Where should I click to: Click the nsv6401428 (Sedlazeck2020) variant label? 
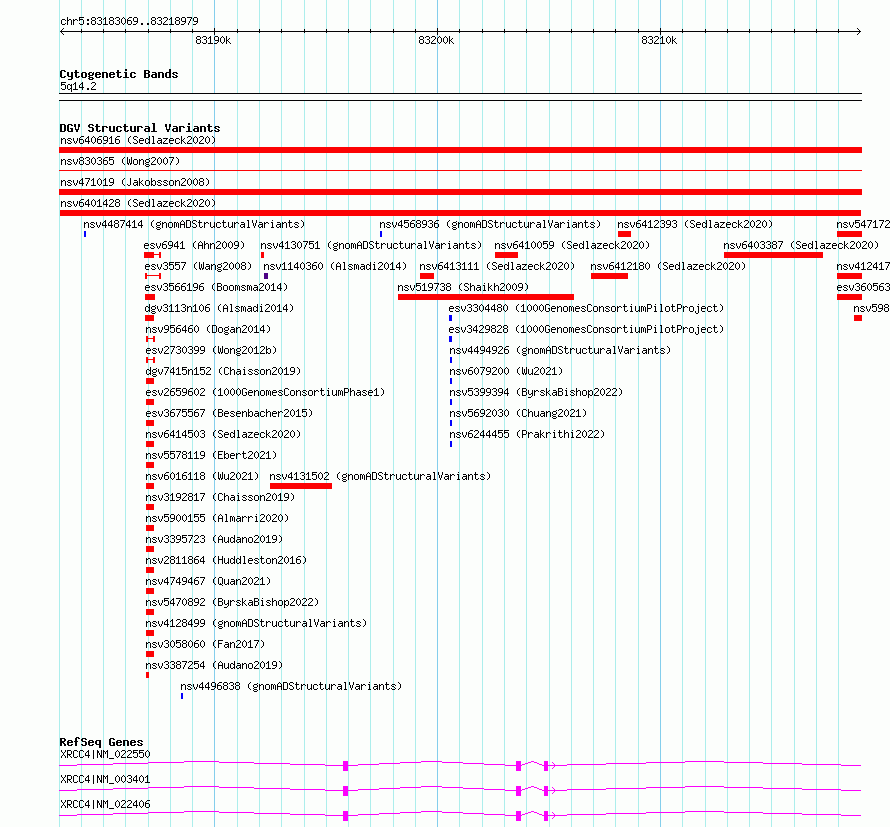pyautogui.click(x=138, y=203)
